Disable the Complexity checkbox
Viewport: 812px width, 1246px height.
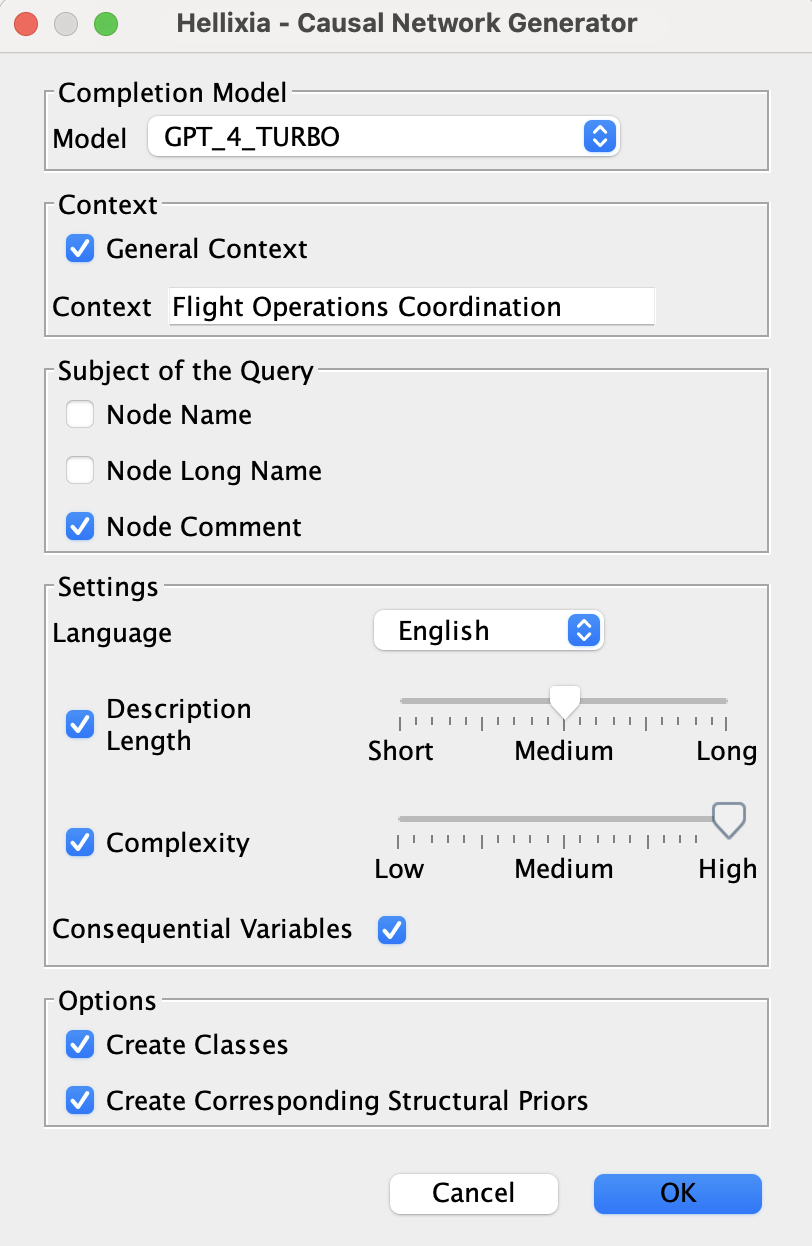click(80, 842)
